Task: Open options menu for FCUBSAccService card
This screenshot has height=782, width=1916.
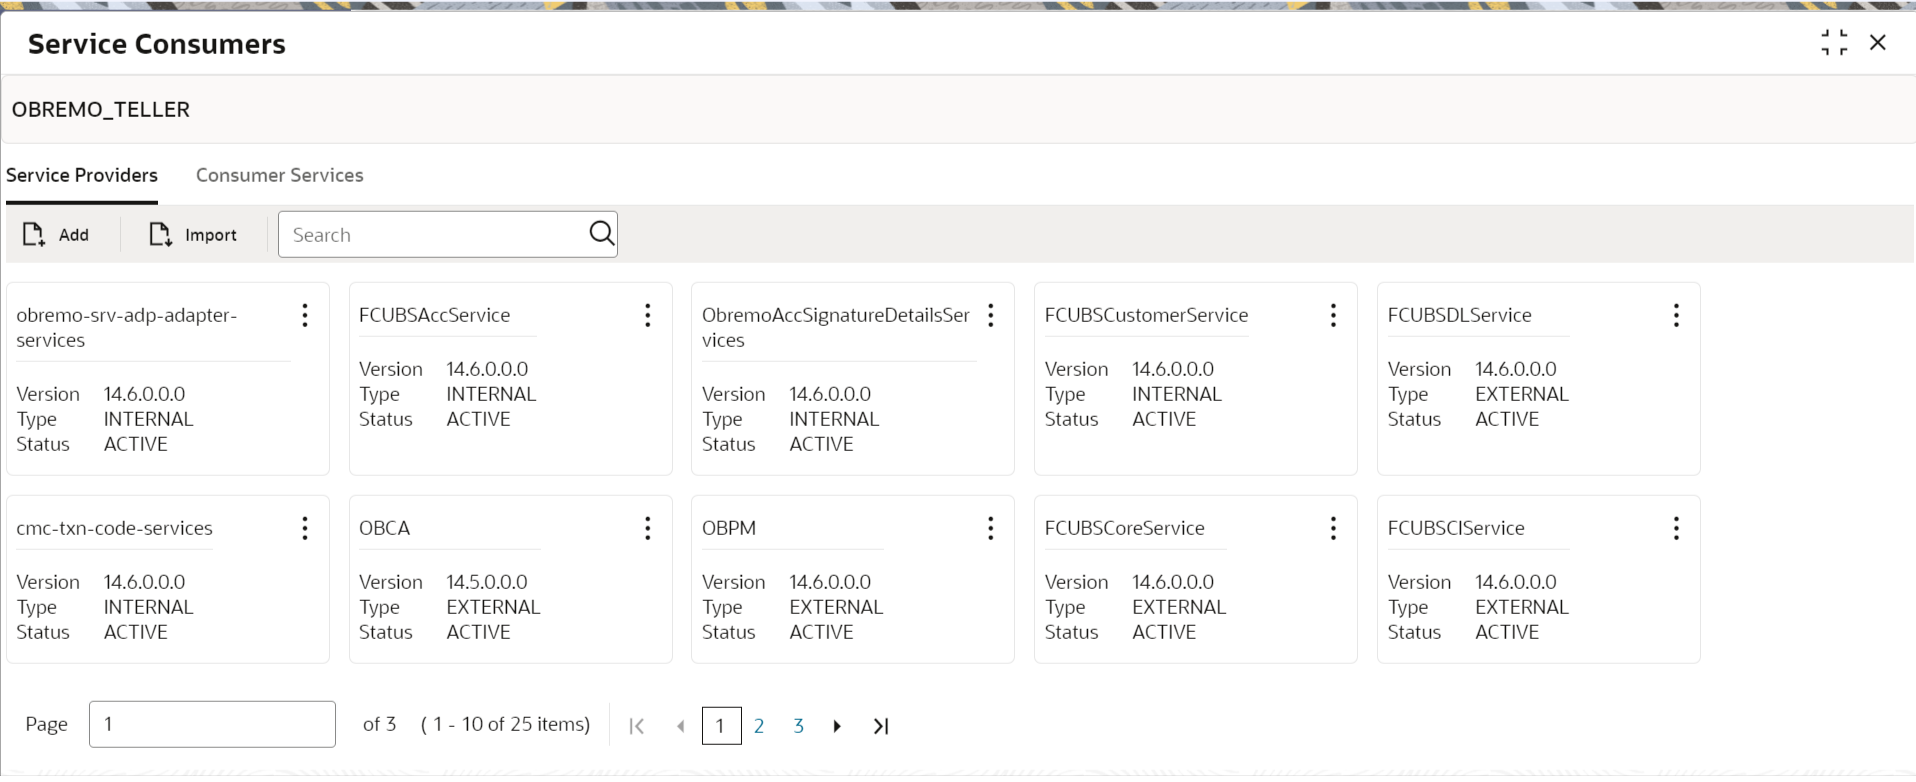Action: coord(648,316)
